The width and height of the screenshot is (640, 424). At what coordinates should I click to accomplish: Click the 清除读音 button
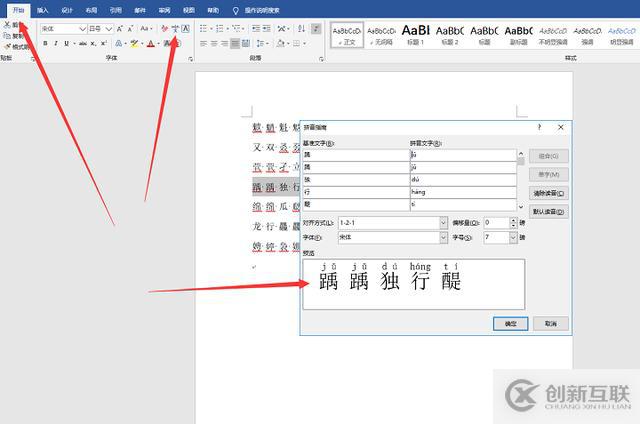click(x=549, y=193)
